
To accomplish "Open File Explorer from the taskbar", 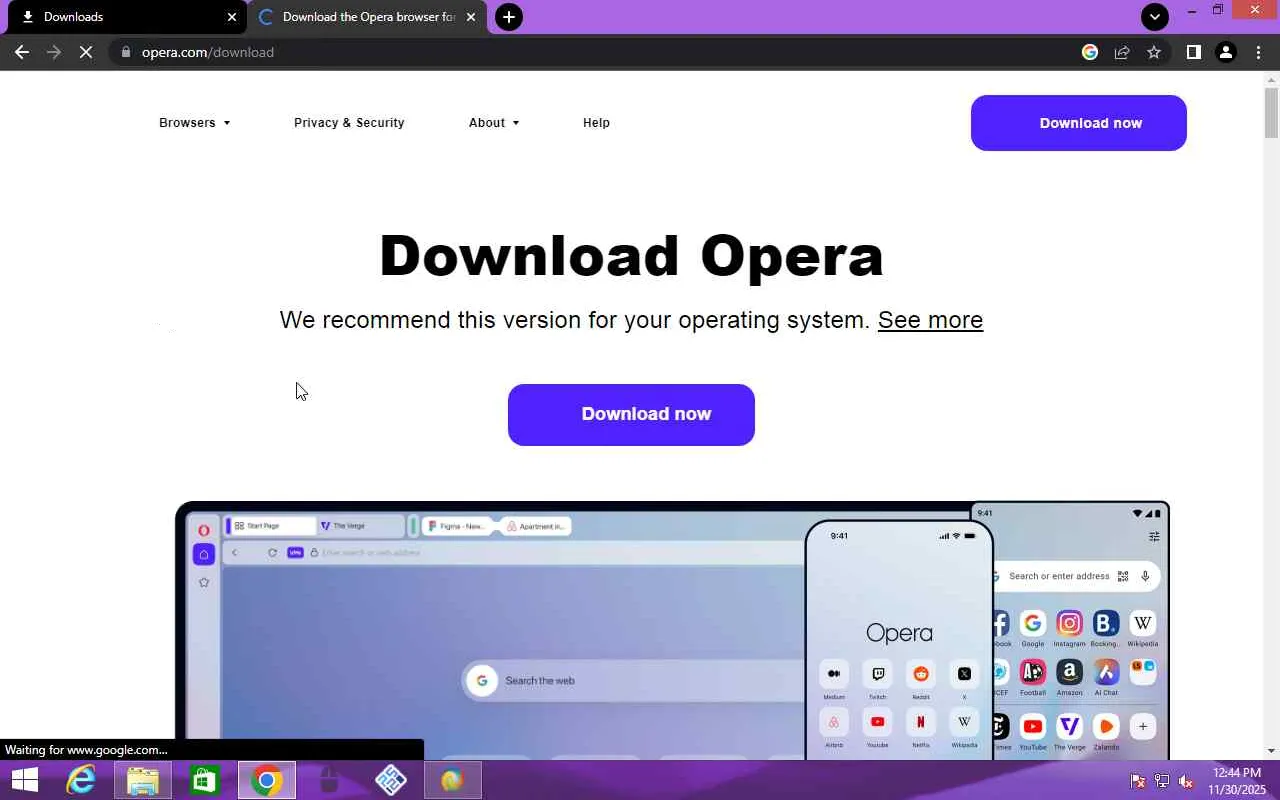I will pos(143,780).
